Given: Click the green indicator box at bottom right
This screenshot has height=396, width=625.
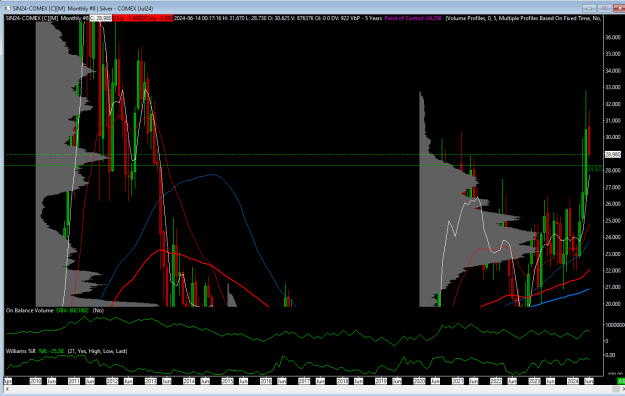Looking at the screenshot, I should pyautogui.click(x=621, y=381).
